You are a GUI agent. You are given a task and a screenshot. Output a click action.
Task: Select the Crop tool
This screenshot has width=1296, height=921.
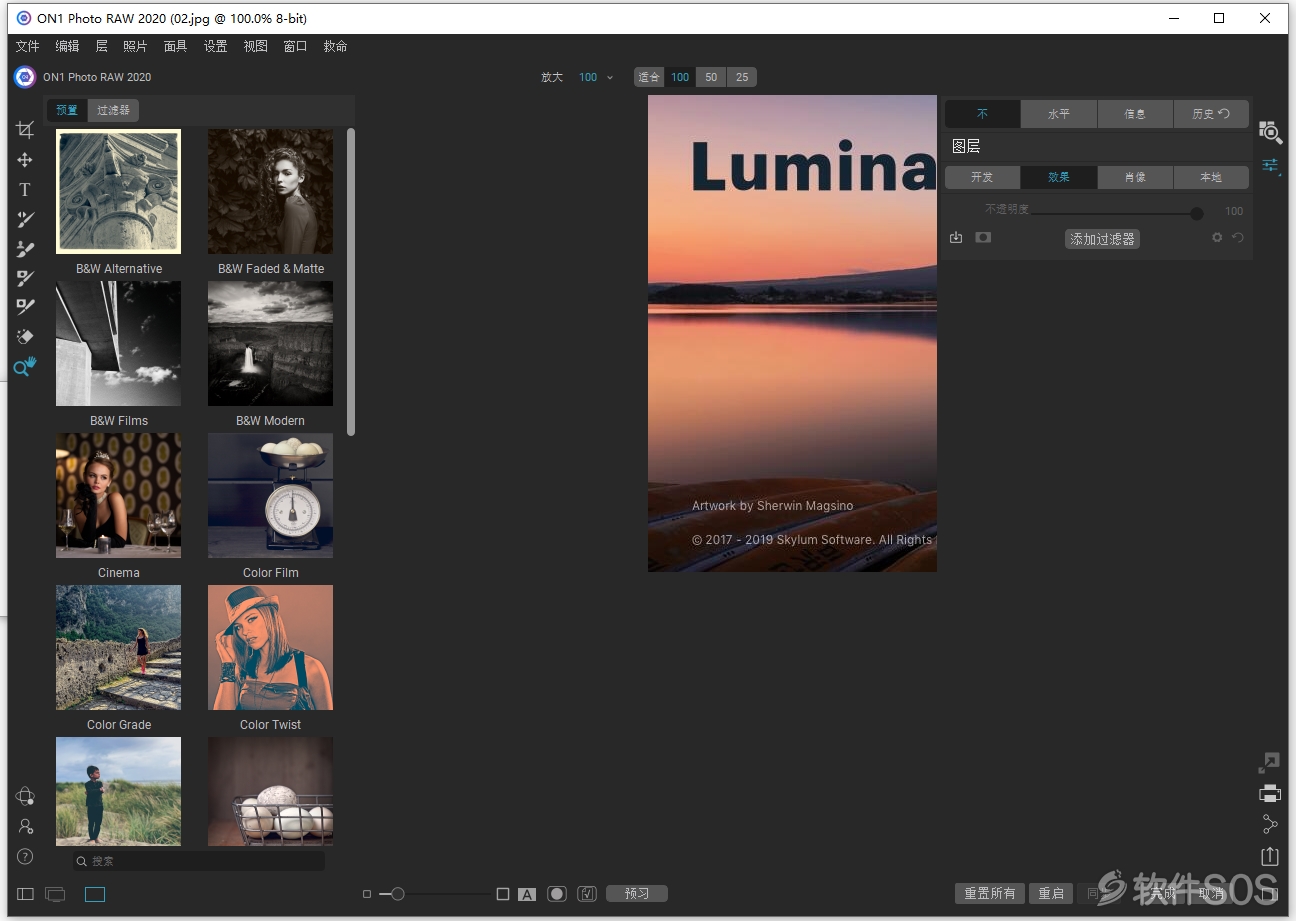[25, 130]
